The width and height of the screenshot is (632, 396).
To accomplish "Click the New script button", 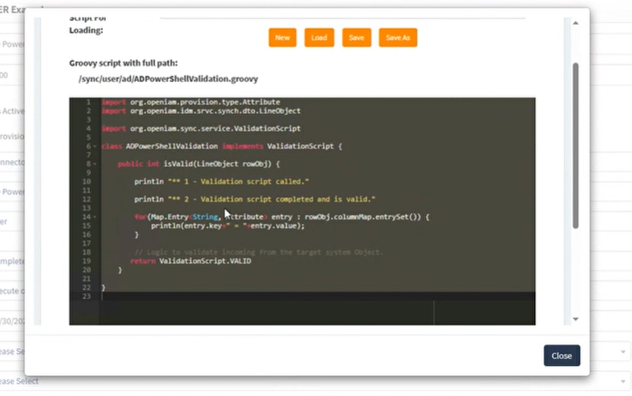I will pyautogui.click(x=282, y=38).
